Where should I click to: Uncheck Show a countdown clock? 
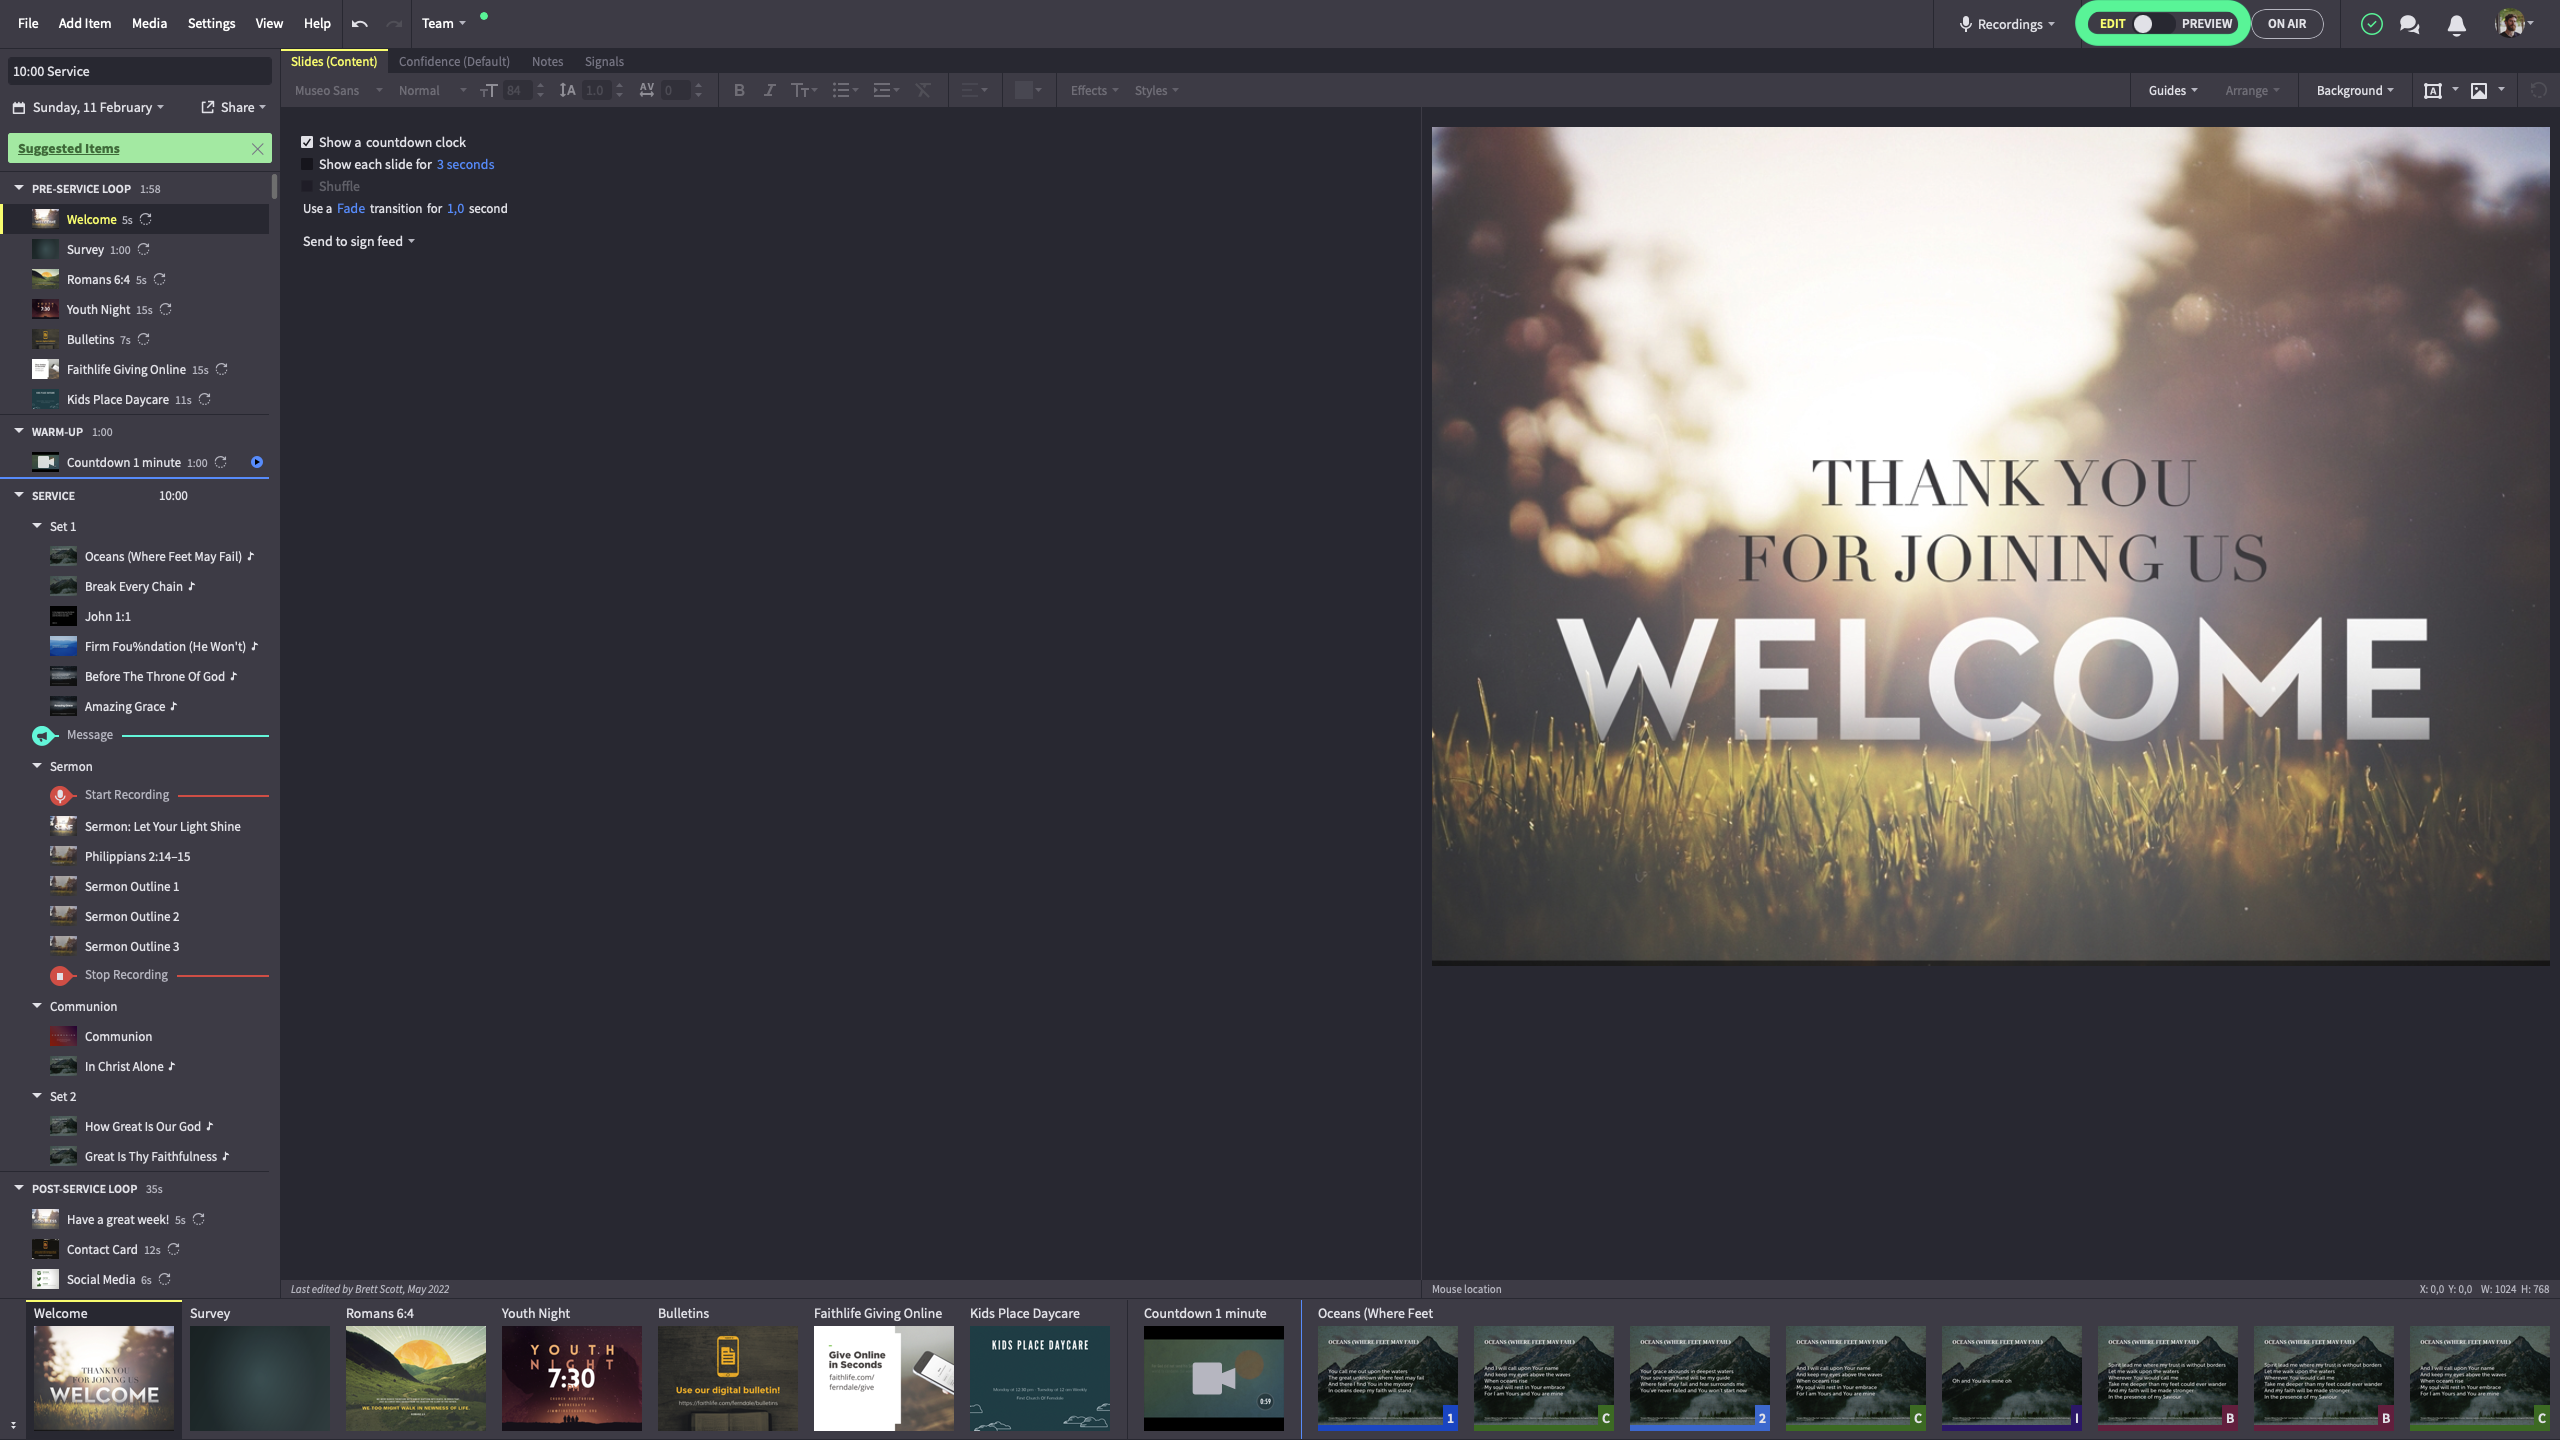click(x=308, y=142)
